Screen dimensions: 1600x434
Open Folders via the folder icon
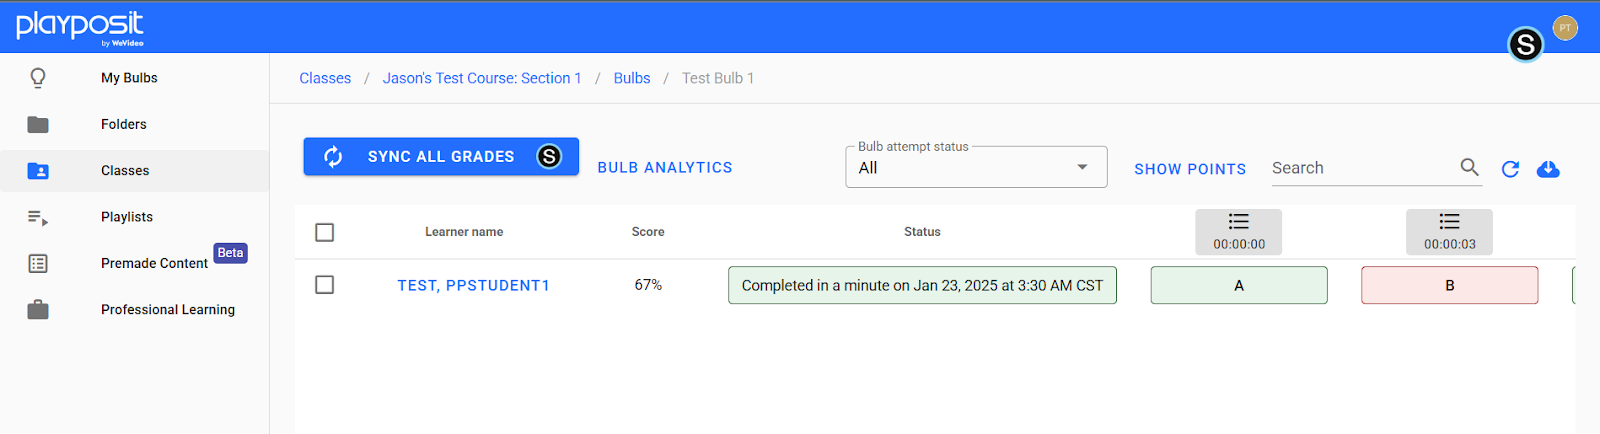(38, 125)
